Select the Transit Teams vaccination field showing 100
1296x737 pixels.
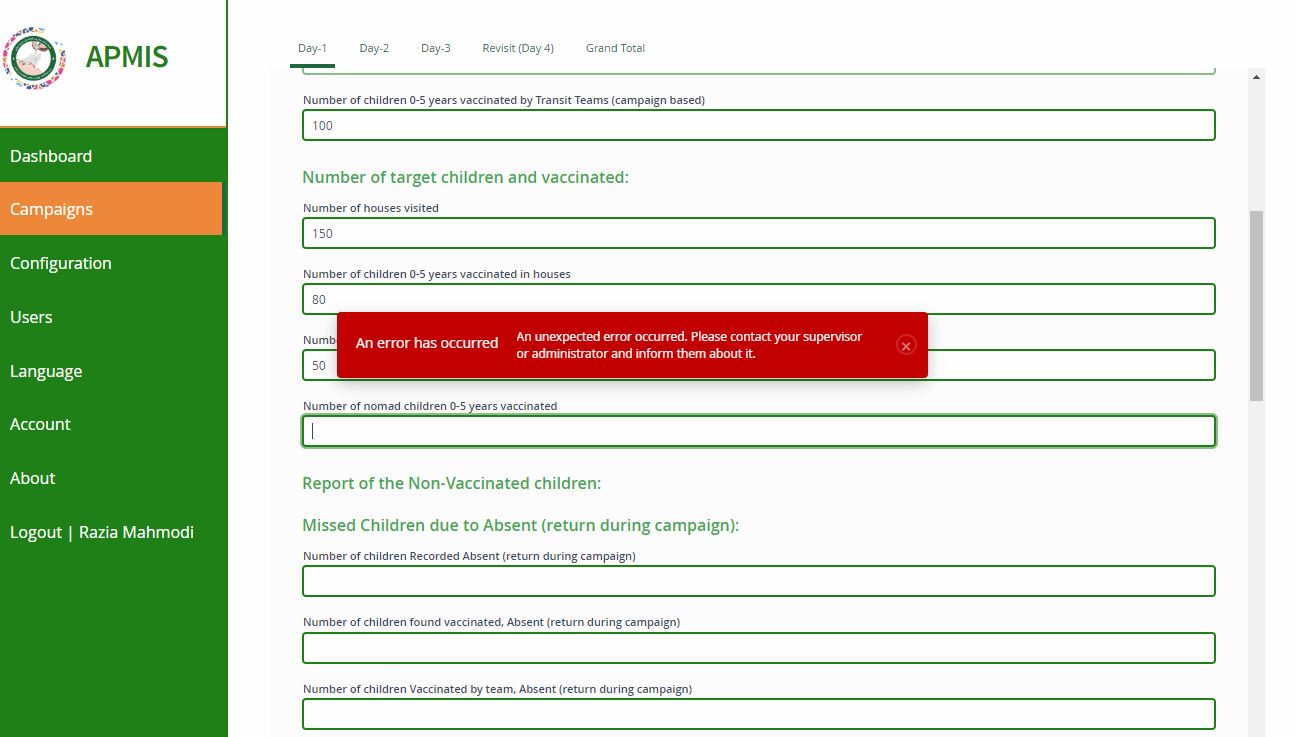(758, 125)
